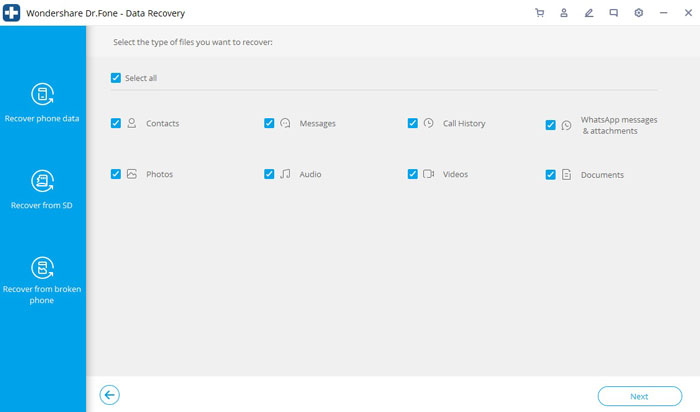Click the Audio label
Viewport: 700px width, 412px height.
click(x=310, y=175)
